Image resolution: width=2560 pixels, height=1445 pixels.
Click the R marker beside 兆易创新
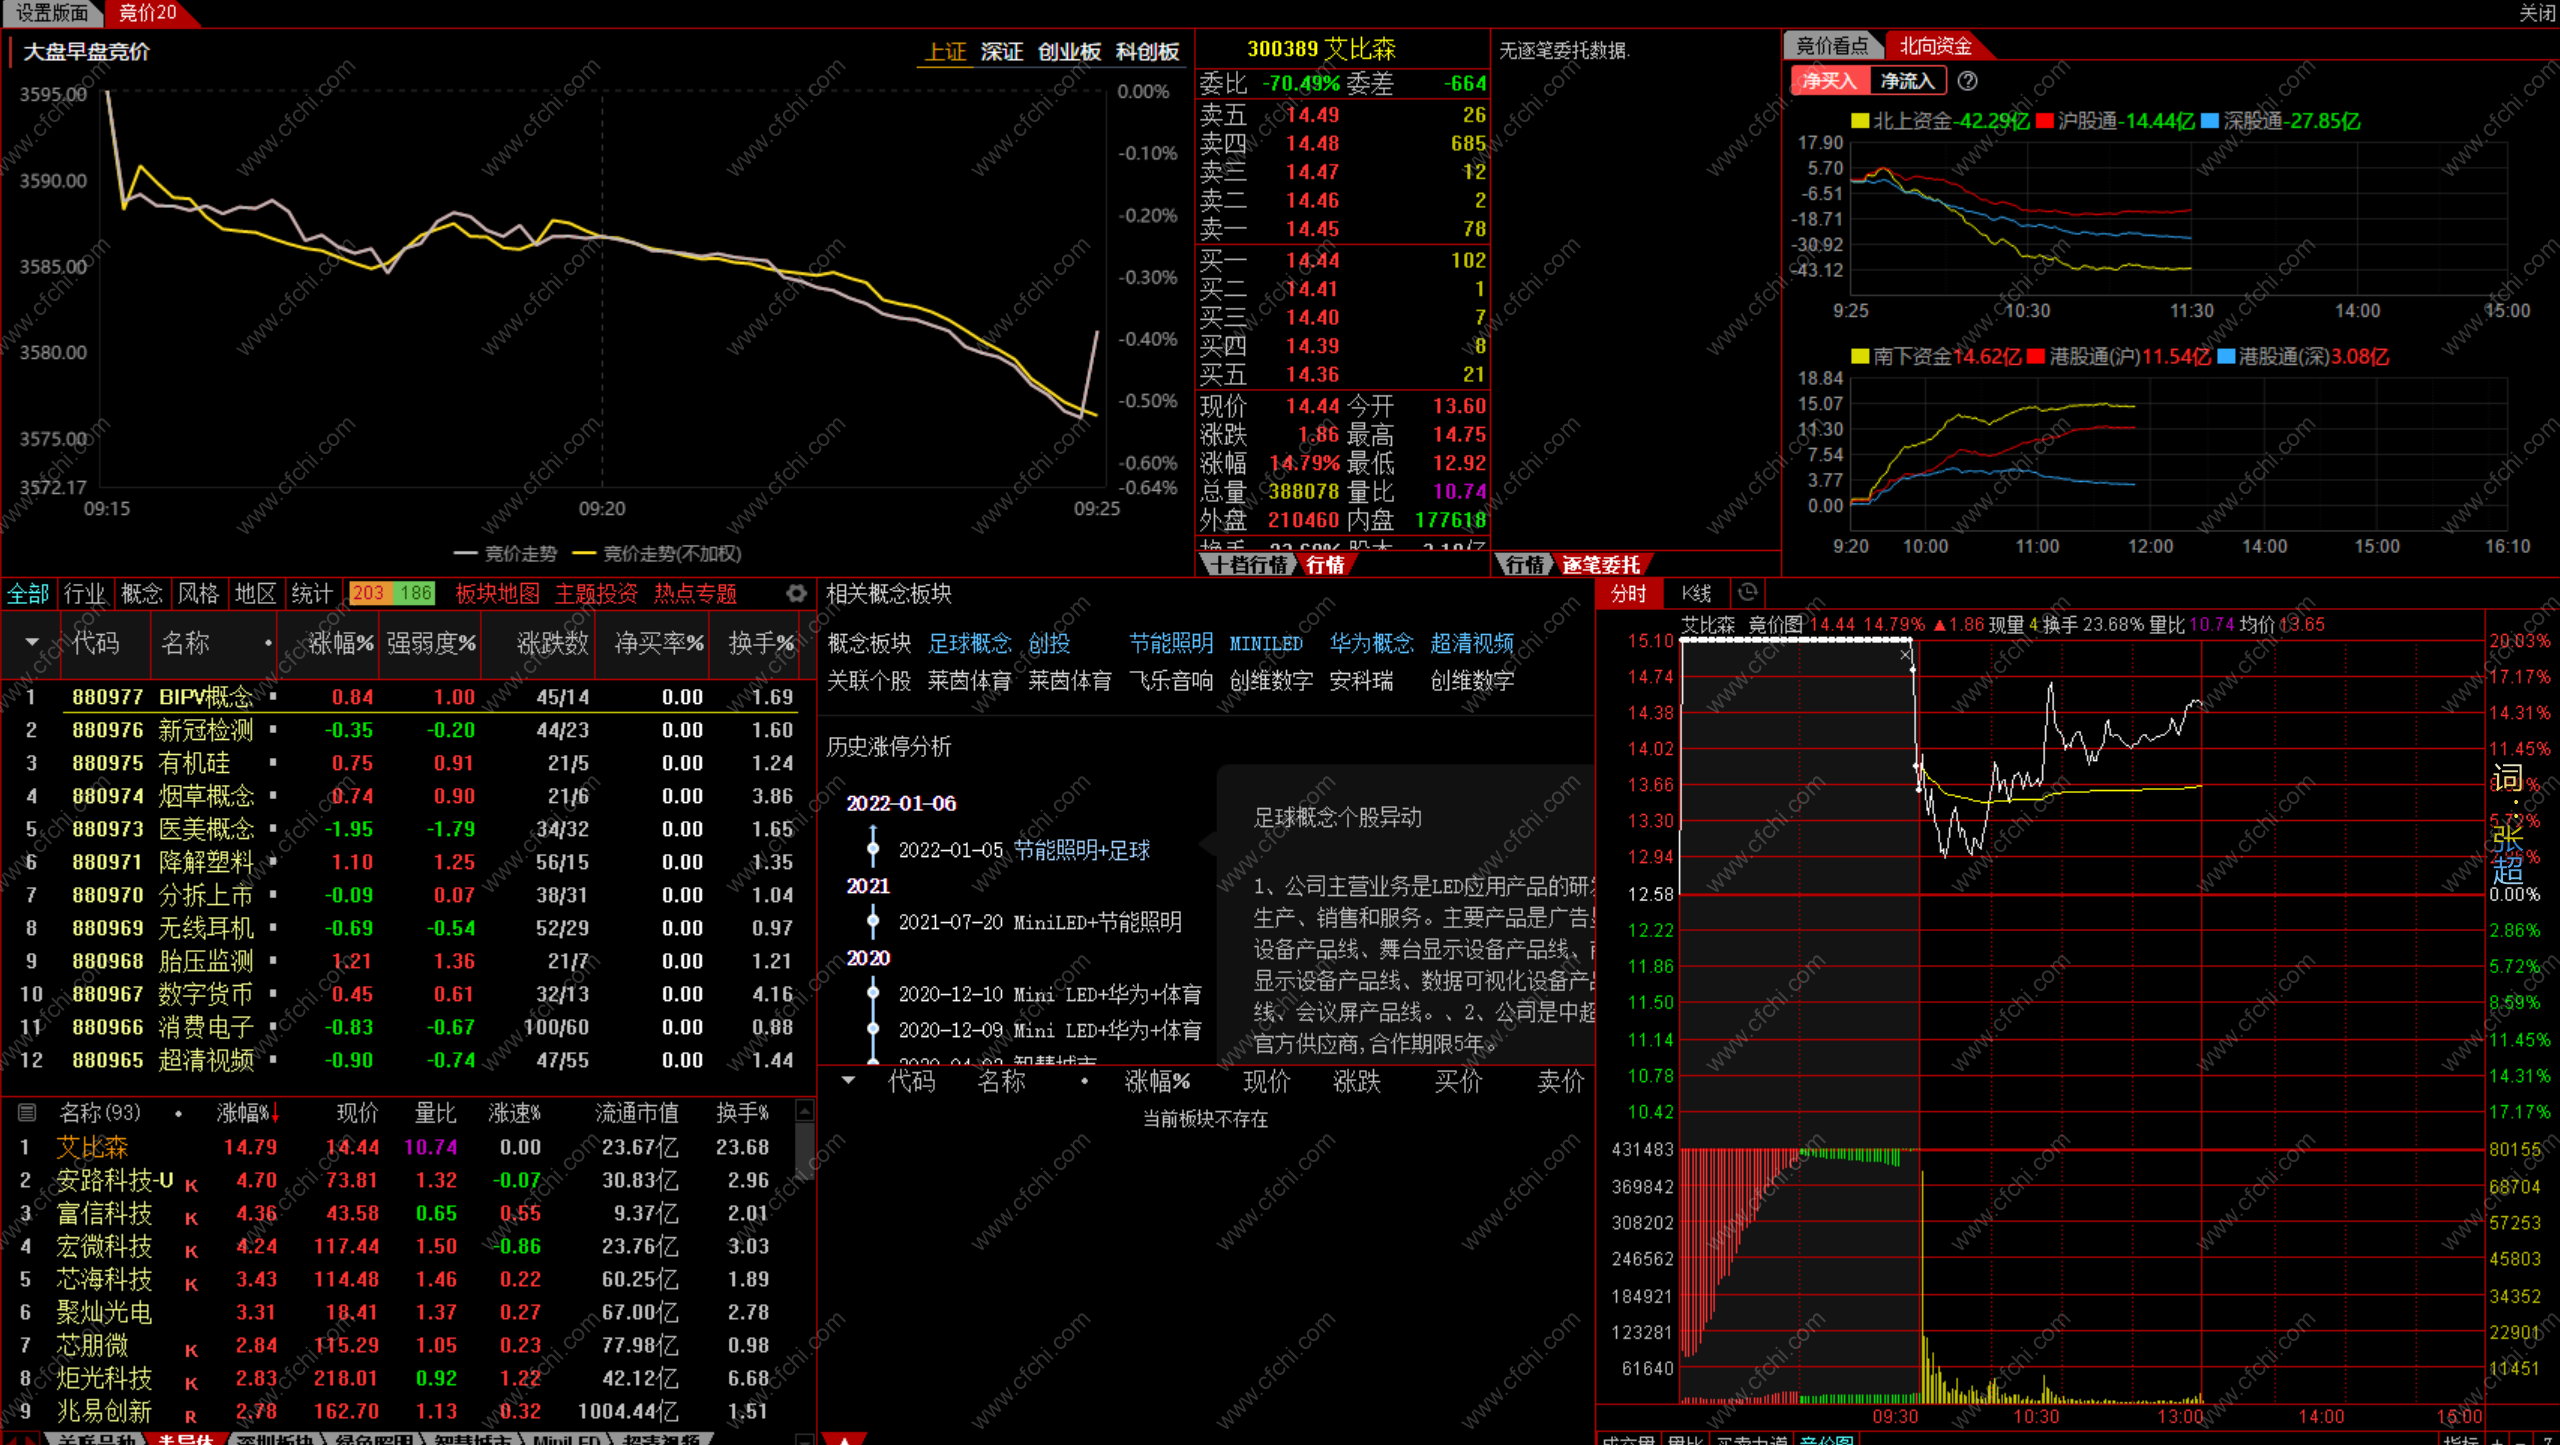pyautogui.click(x=190, y=1416)
